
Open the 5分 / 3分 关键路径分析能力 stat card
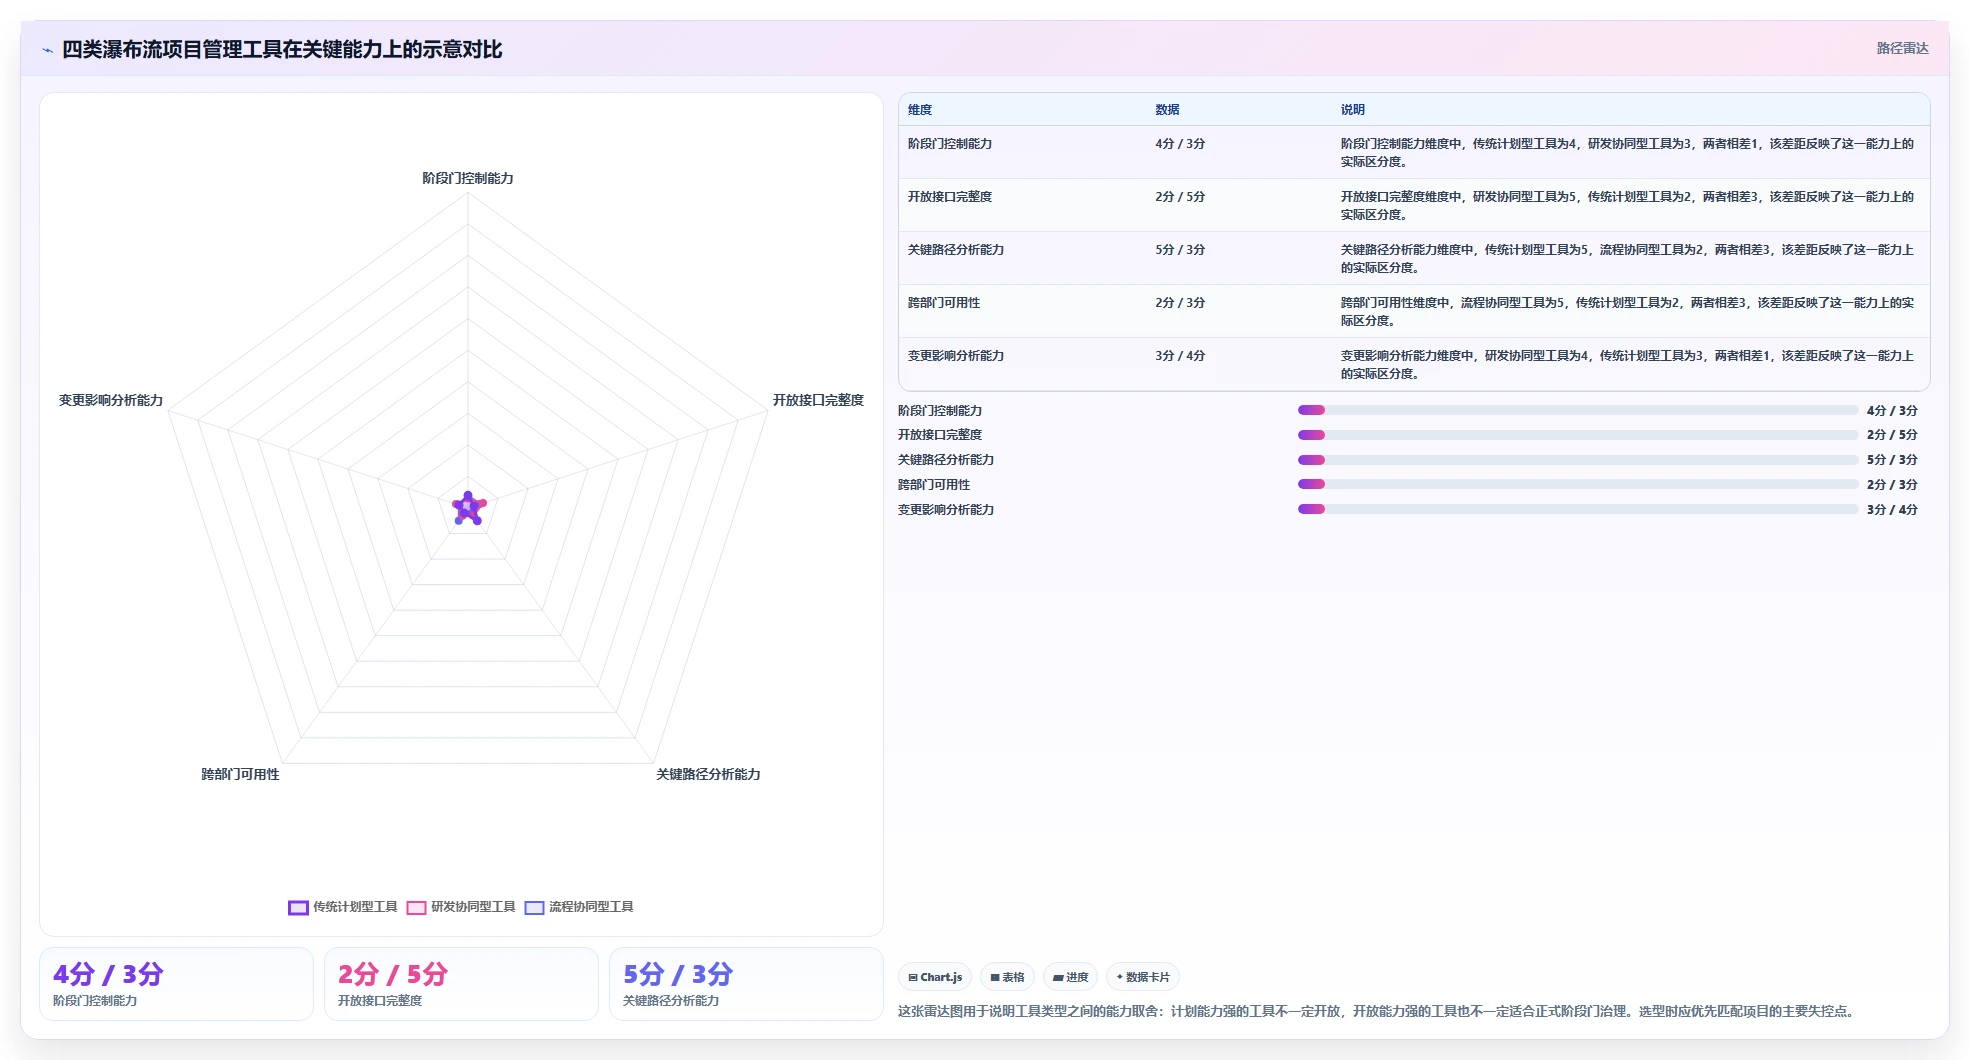click(746, 984)
